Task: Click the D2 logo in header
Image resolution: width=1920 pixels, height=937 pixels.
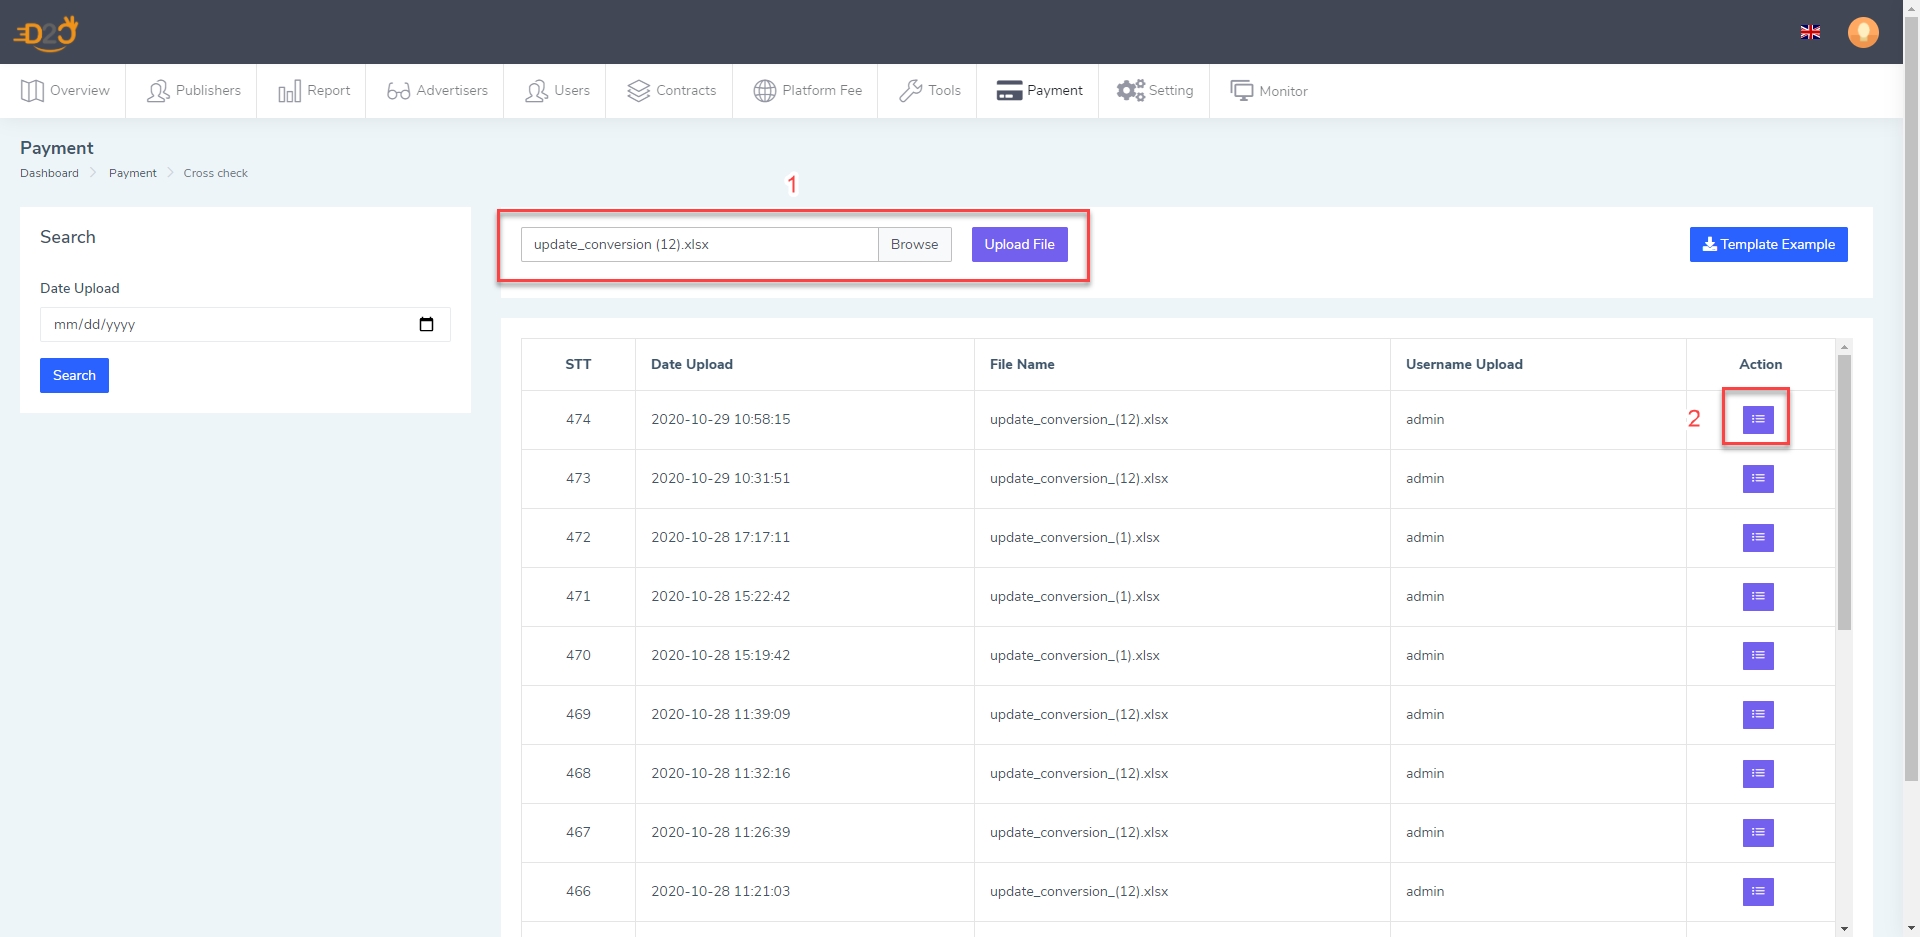Action: tap(46, 33)
